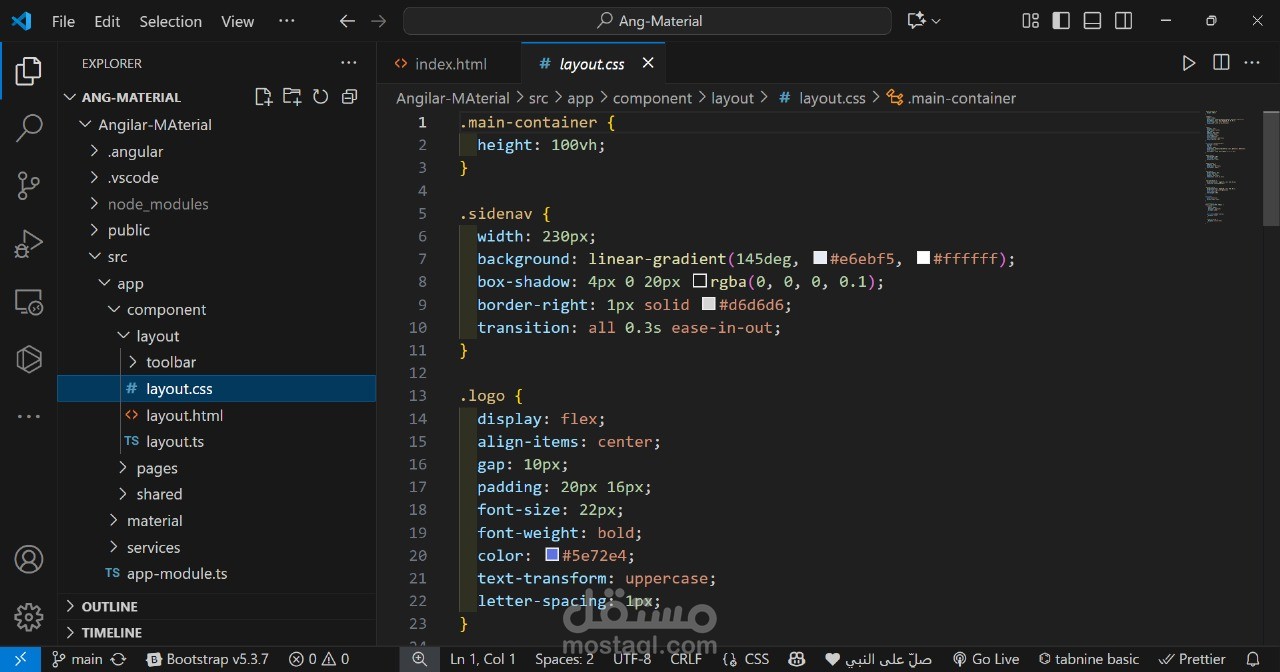
Task: Click the #5e72e4 color swatch
Action: coord(552,555)
